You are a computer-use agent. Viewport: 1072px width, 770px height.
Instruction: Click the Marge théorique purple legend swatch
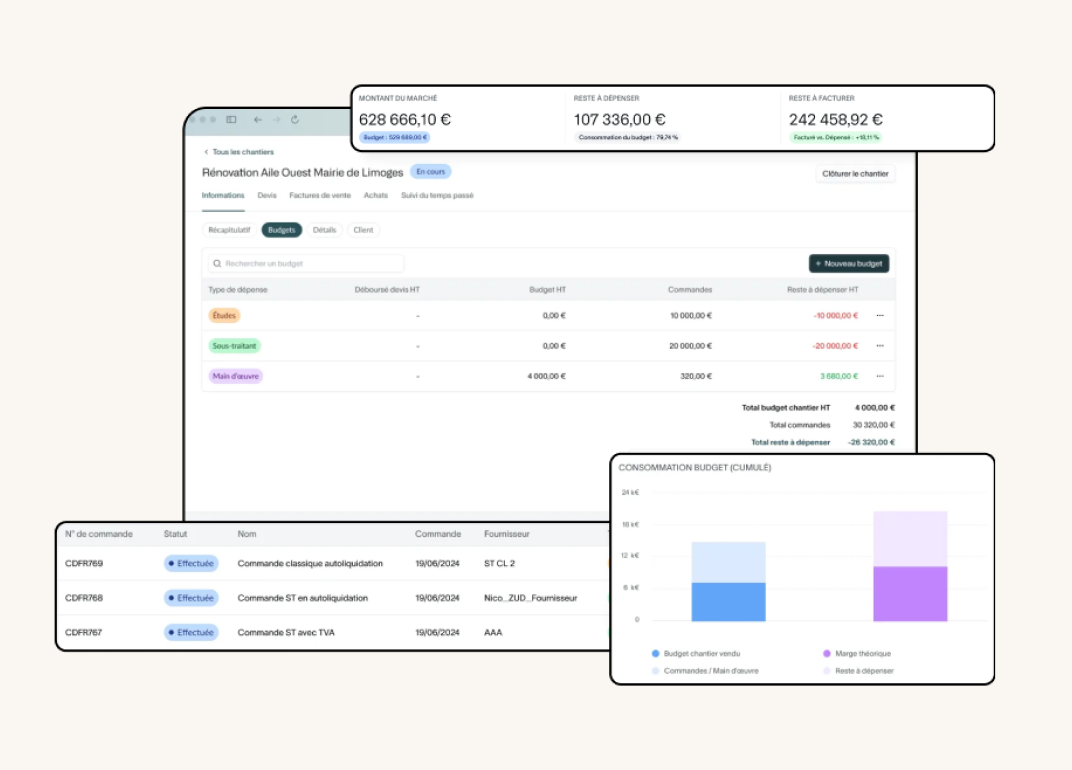pos(827,653)
